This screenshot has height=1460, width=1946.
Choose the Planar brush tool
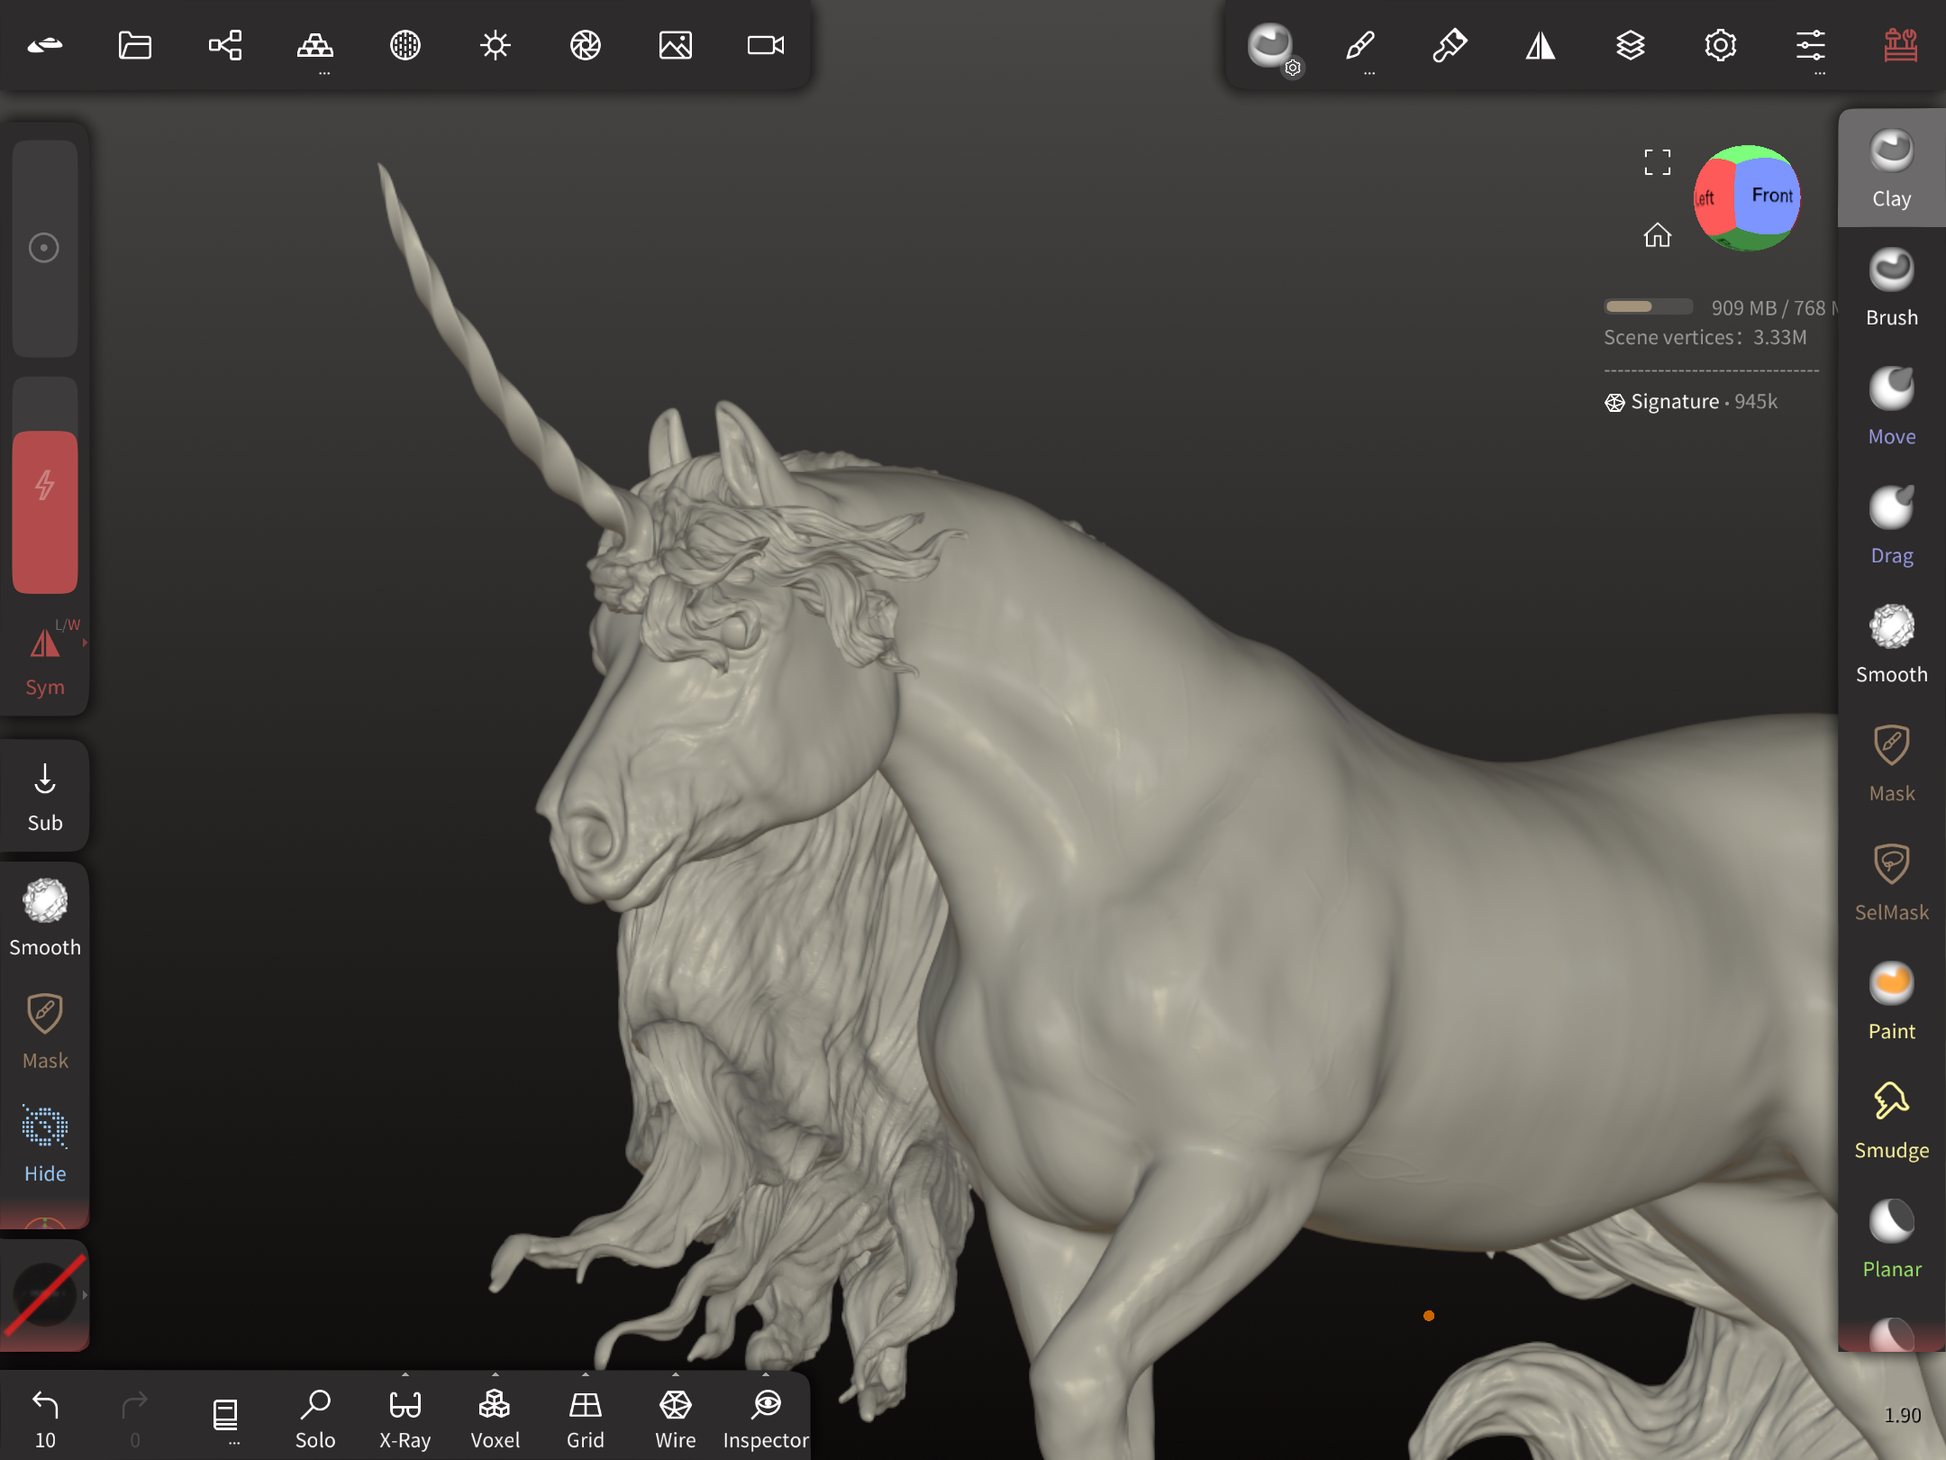tap(1890, 1239)
